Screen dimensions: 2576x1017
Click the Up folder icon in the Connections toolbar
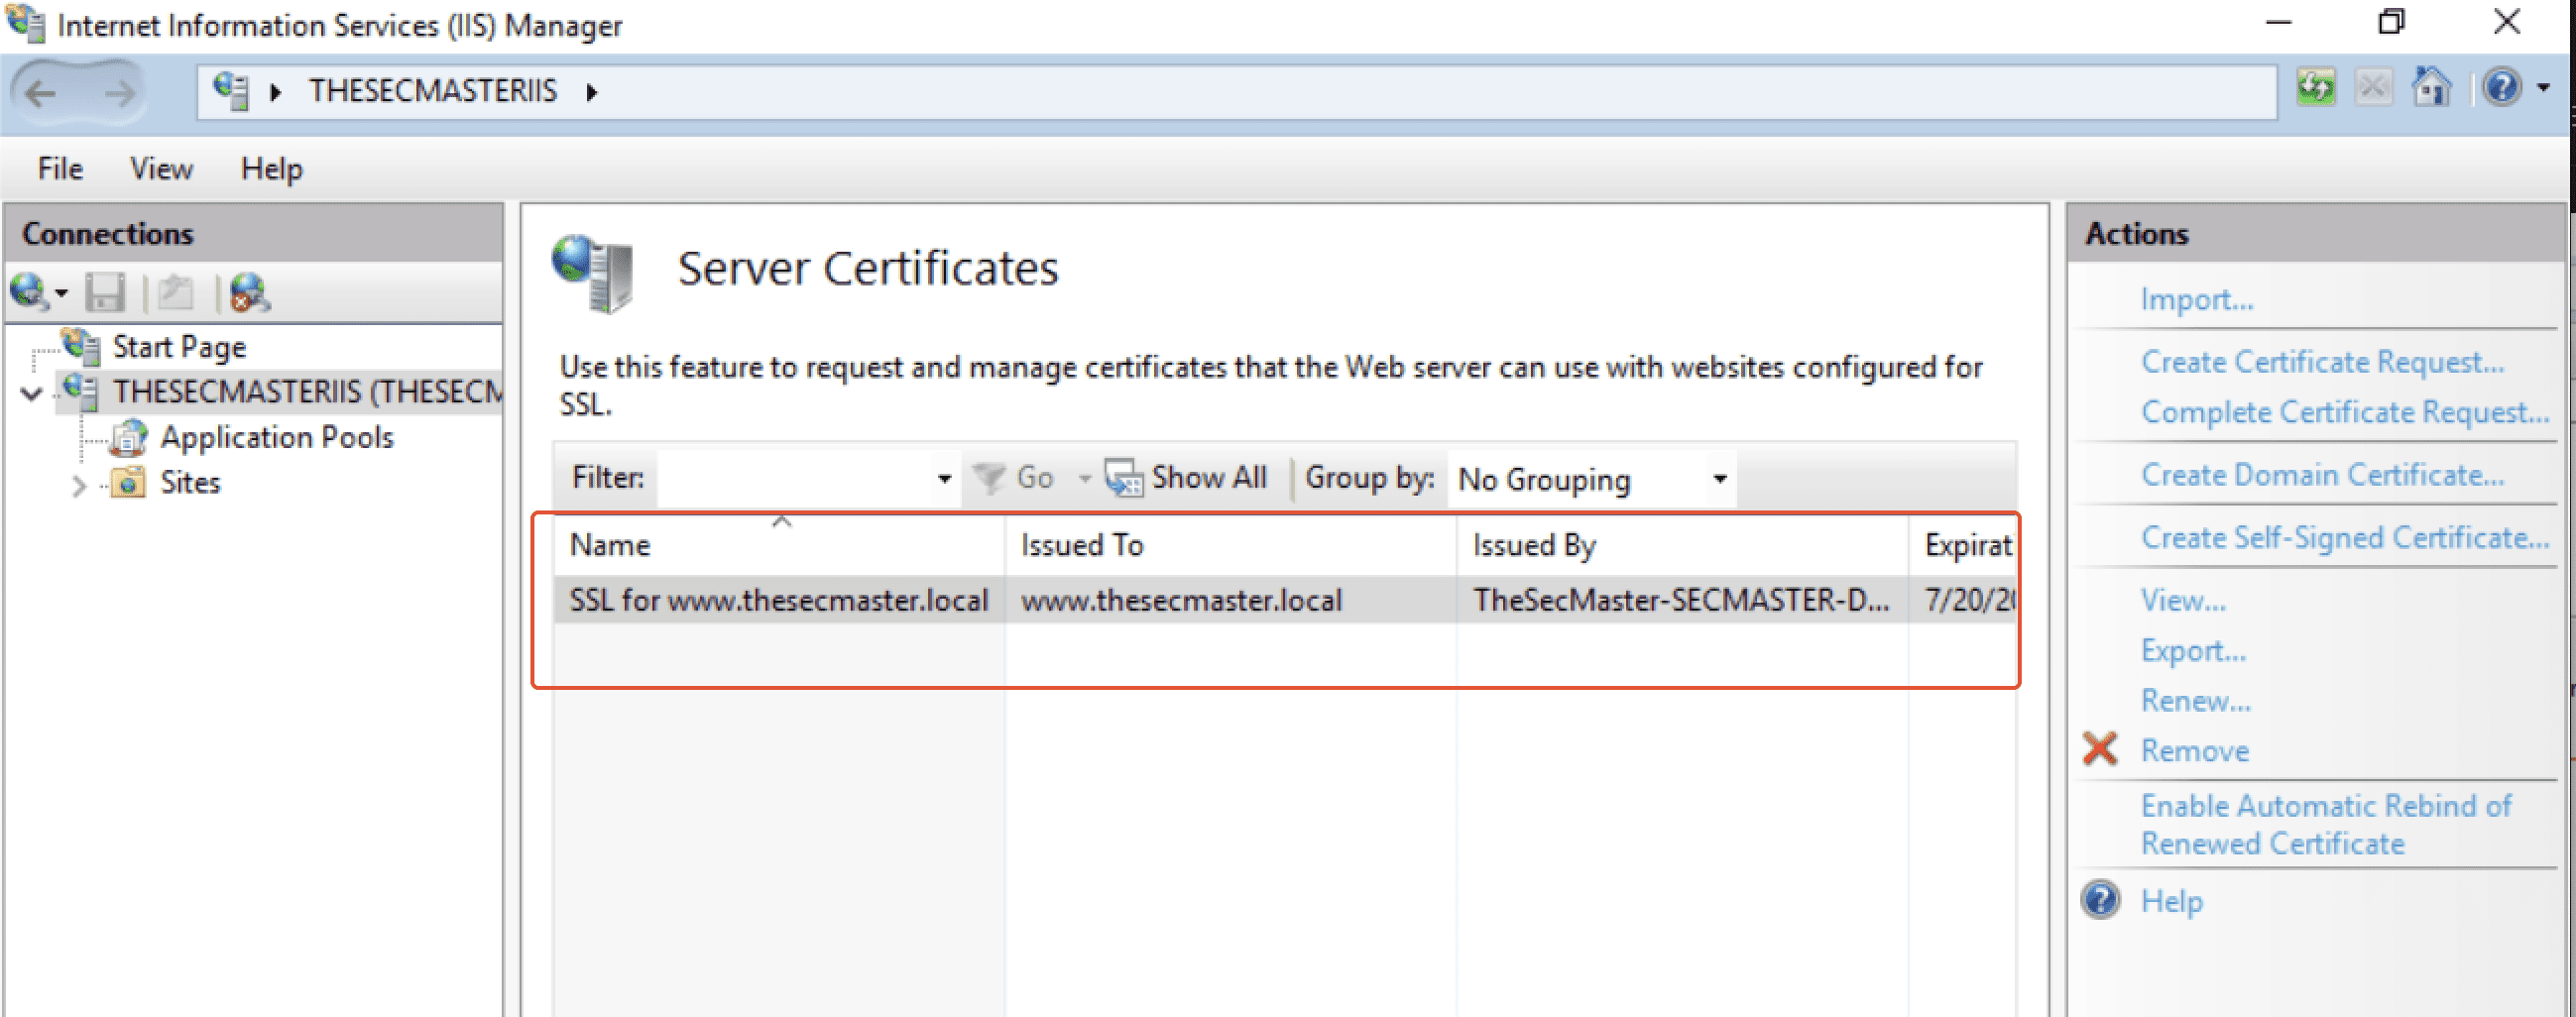point(175,292)
